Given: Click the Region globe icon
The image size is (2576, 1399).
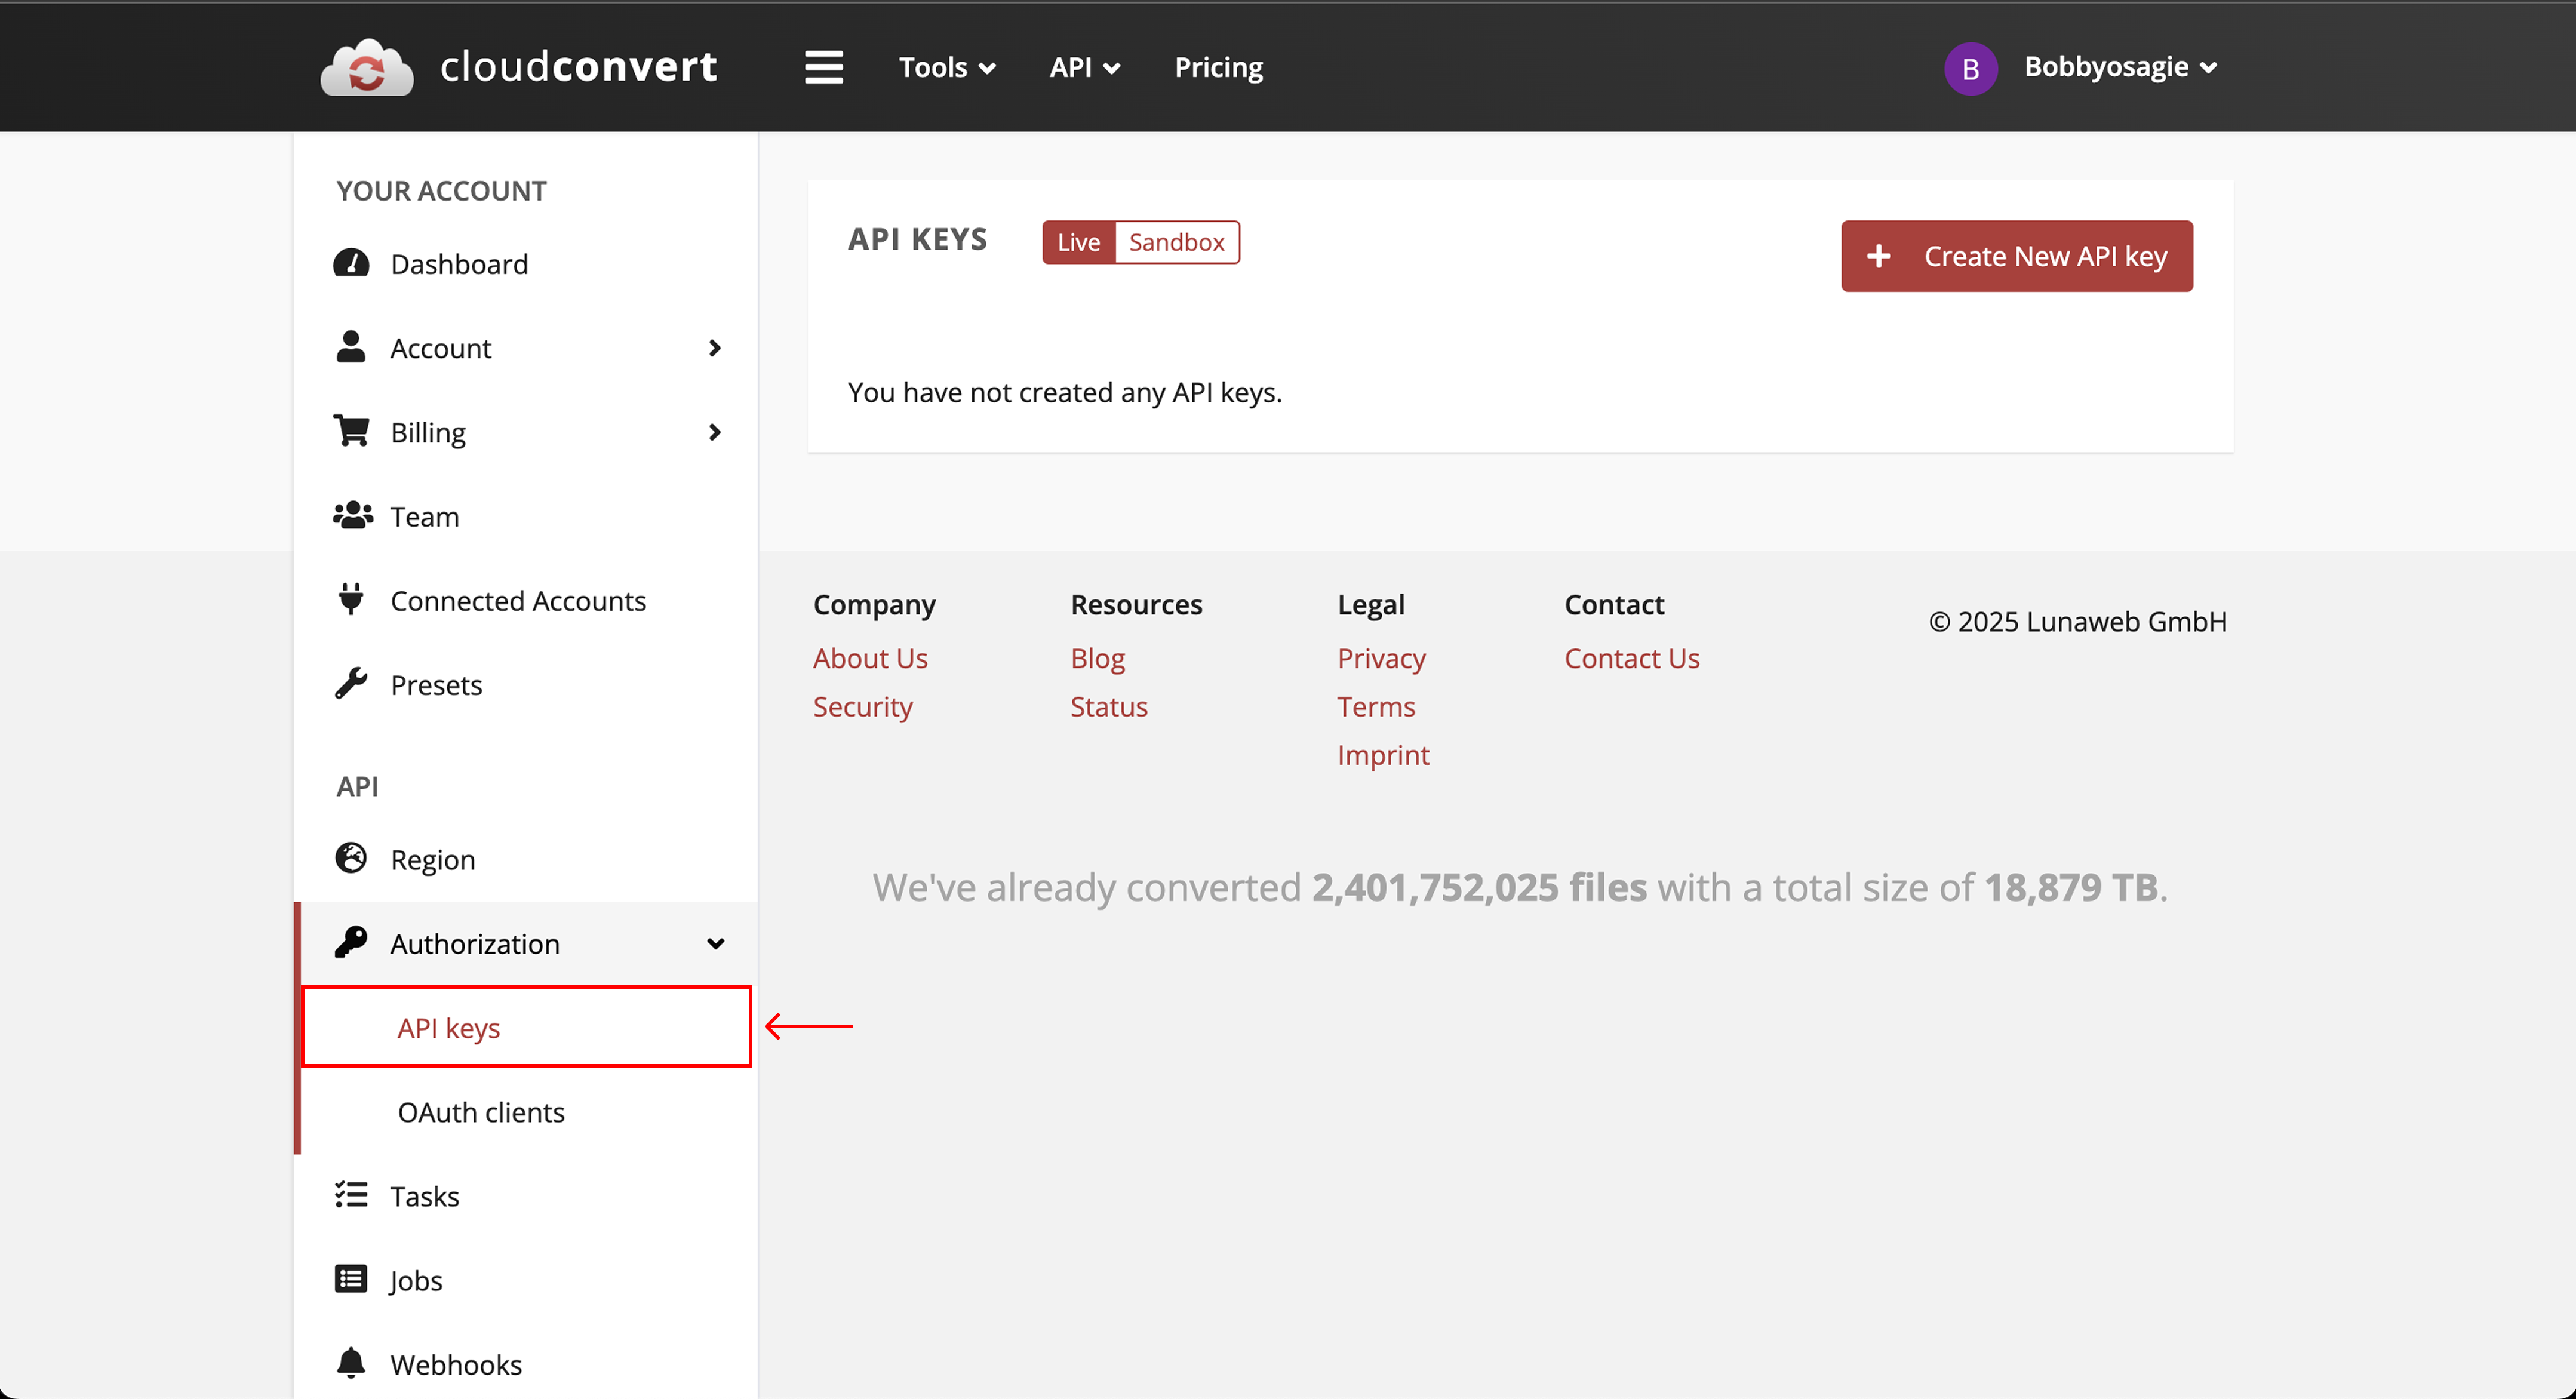Looking at the screenshot, I should click(351, 858).
